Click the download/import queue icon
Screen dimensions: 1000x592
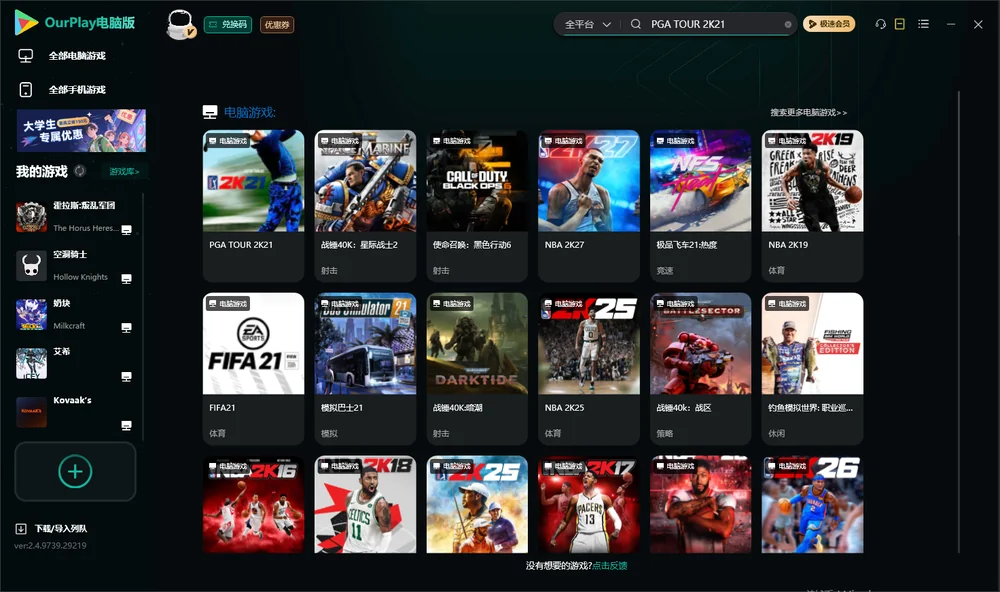[x=21, y=528]
